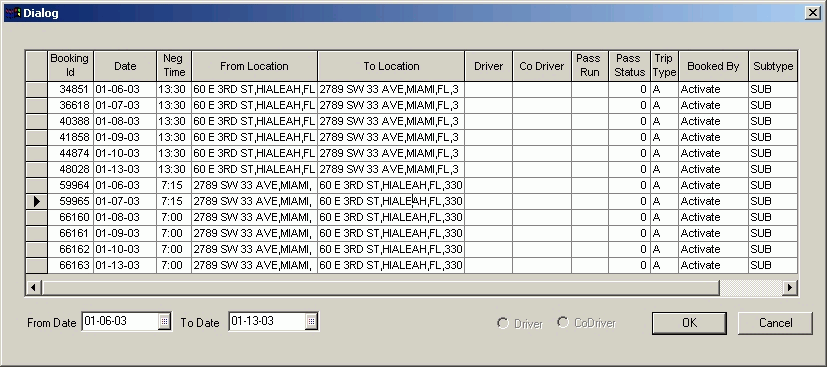
Task: Click booking id cell 66161
Action: [71, 233]
